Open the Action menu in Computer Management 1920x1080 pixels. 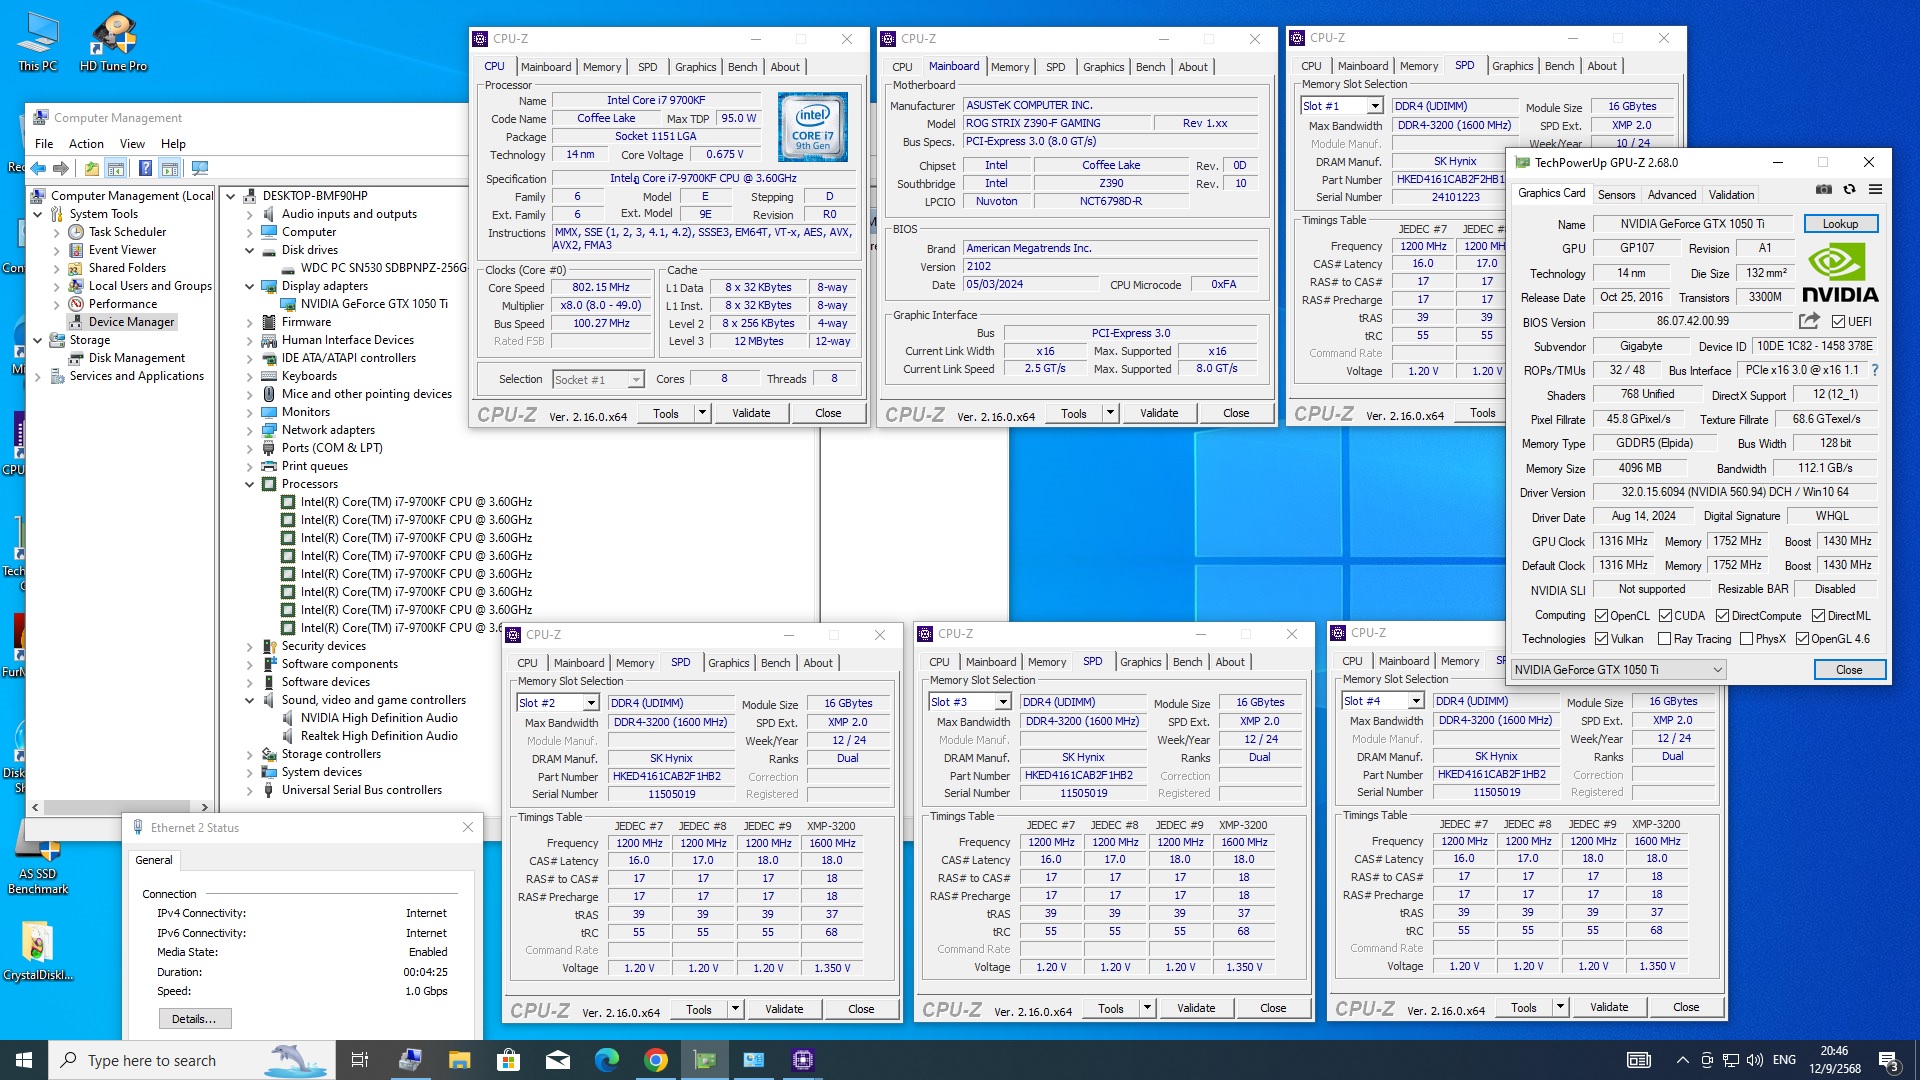coord(86,144)
